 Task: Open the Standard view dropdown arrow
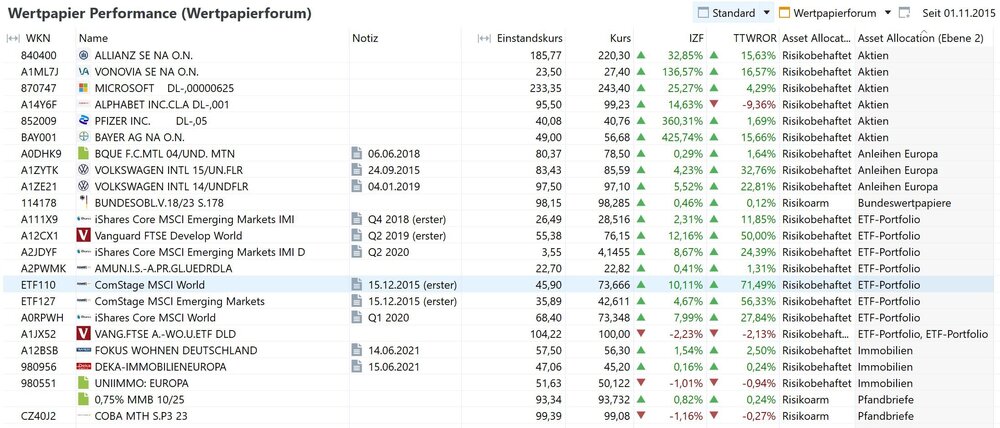point(766,13)
